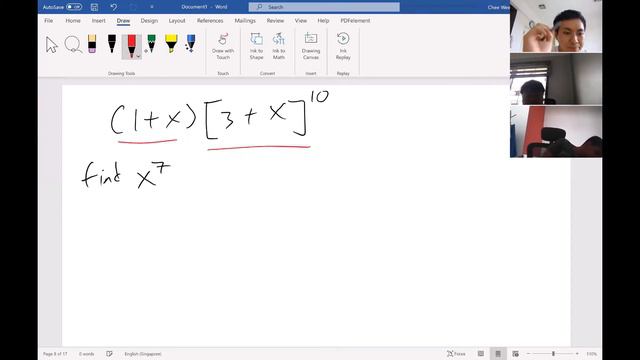
Task: Switch to Print Layout view
Action: pyautogui.click(x=498, y=354)
